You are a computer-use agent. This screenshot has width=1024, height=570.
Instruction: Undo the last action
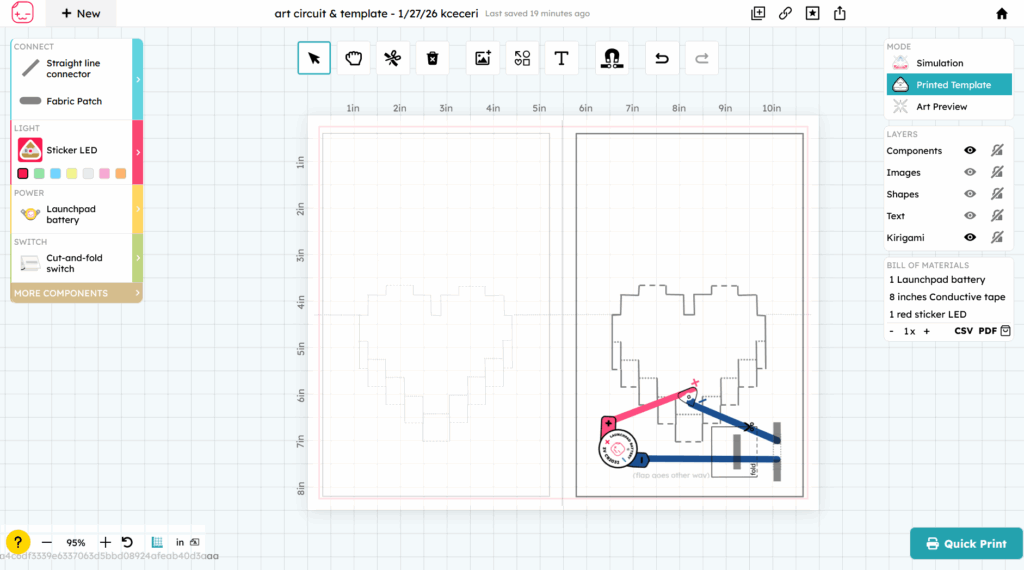[x=661, y=58]
